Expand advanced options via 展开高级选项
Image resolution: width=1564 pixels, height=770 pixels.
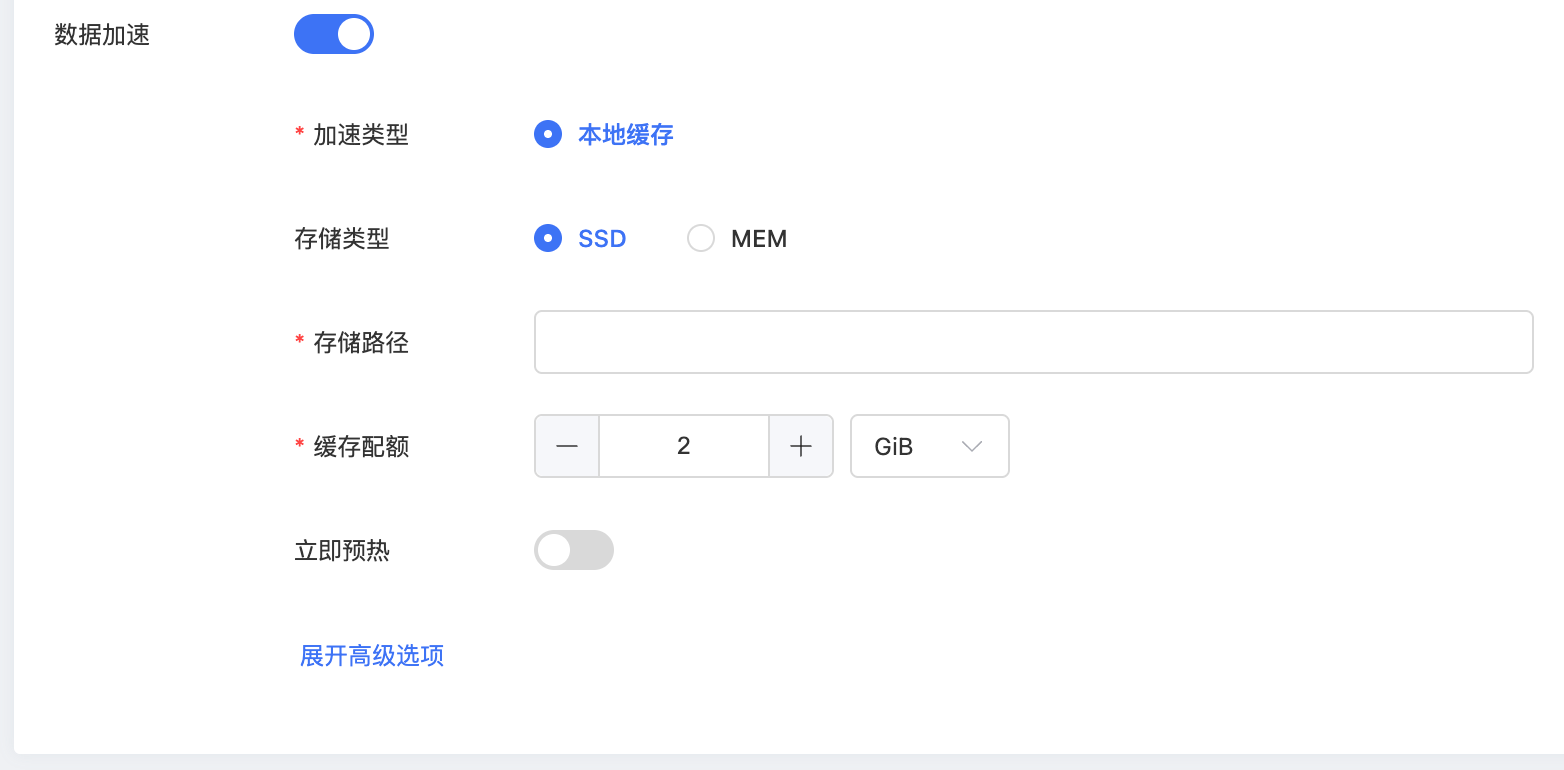click(x=372, y=656)
